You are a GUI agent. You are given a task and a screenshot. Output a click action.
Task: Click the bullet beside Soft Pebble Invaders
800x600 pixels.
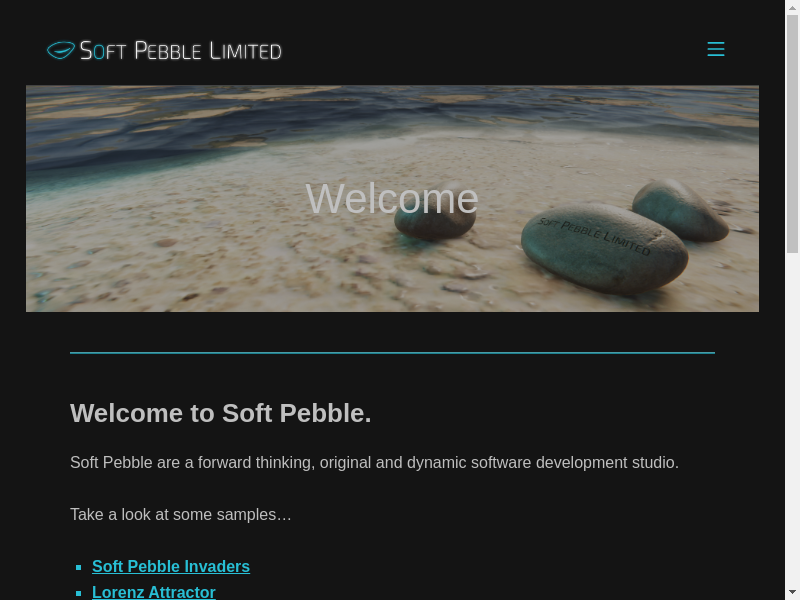78,567
